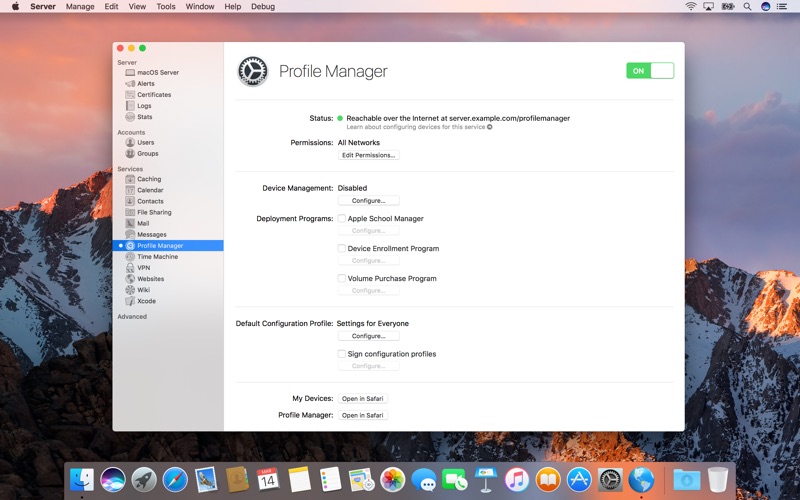Select Profile Manager row in sidebar
Screen dimensions: 800x500
(168, 245)
